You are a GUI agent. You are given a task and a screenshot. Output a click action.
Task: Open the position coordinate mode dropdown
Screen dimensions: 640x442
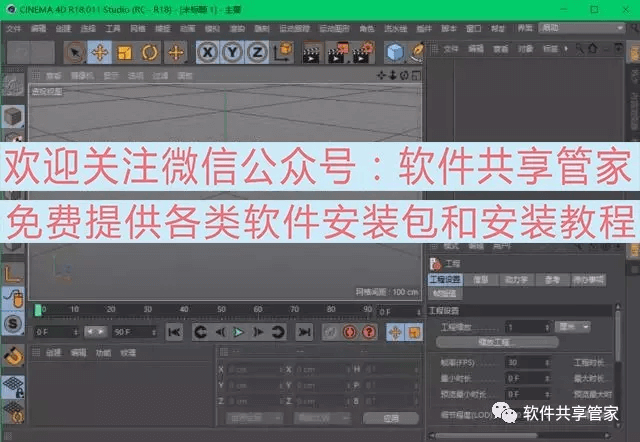click(x=254, y=418)
